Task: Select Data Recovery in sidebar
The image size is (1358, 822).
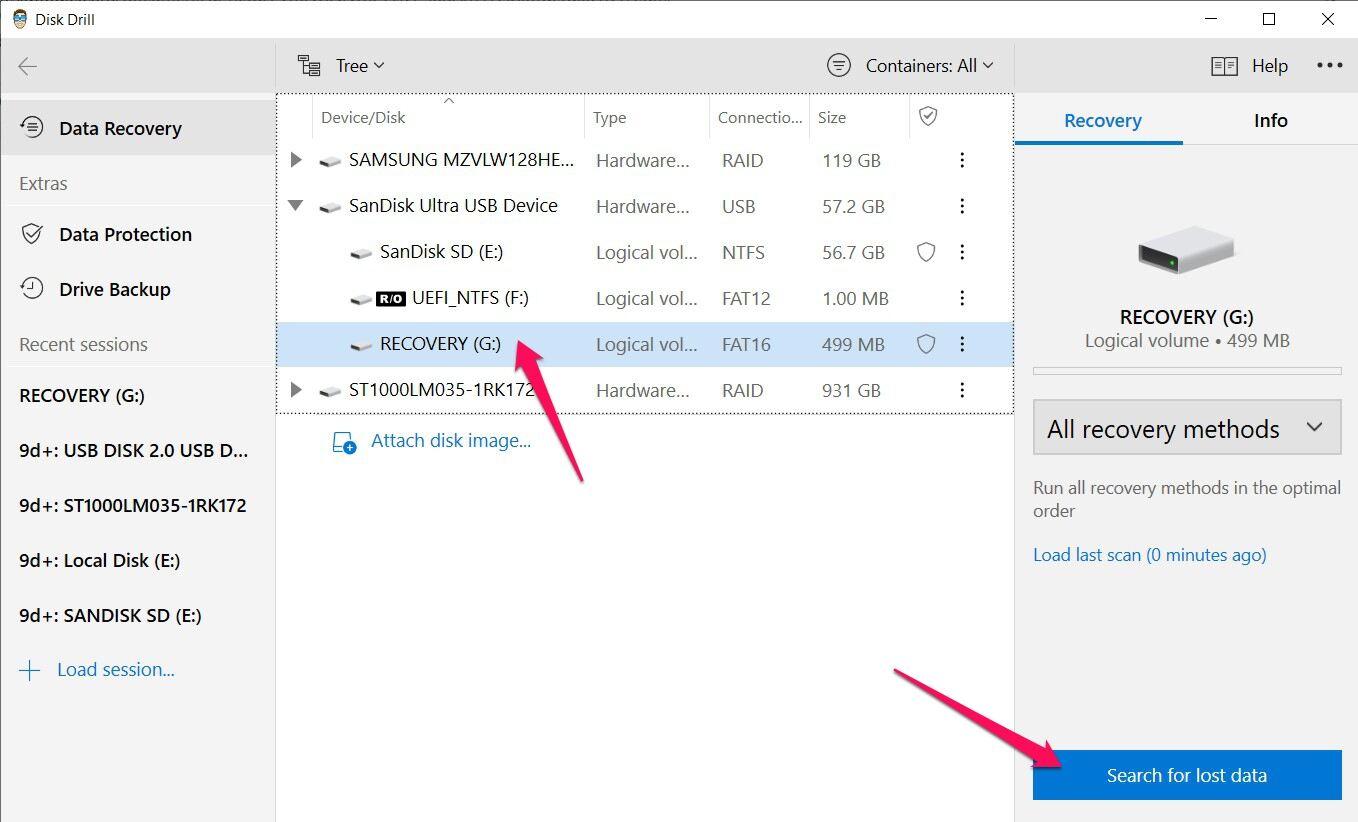Action: (x=137, y=128)
